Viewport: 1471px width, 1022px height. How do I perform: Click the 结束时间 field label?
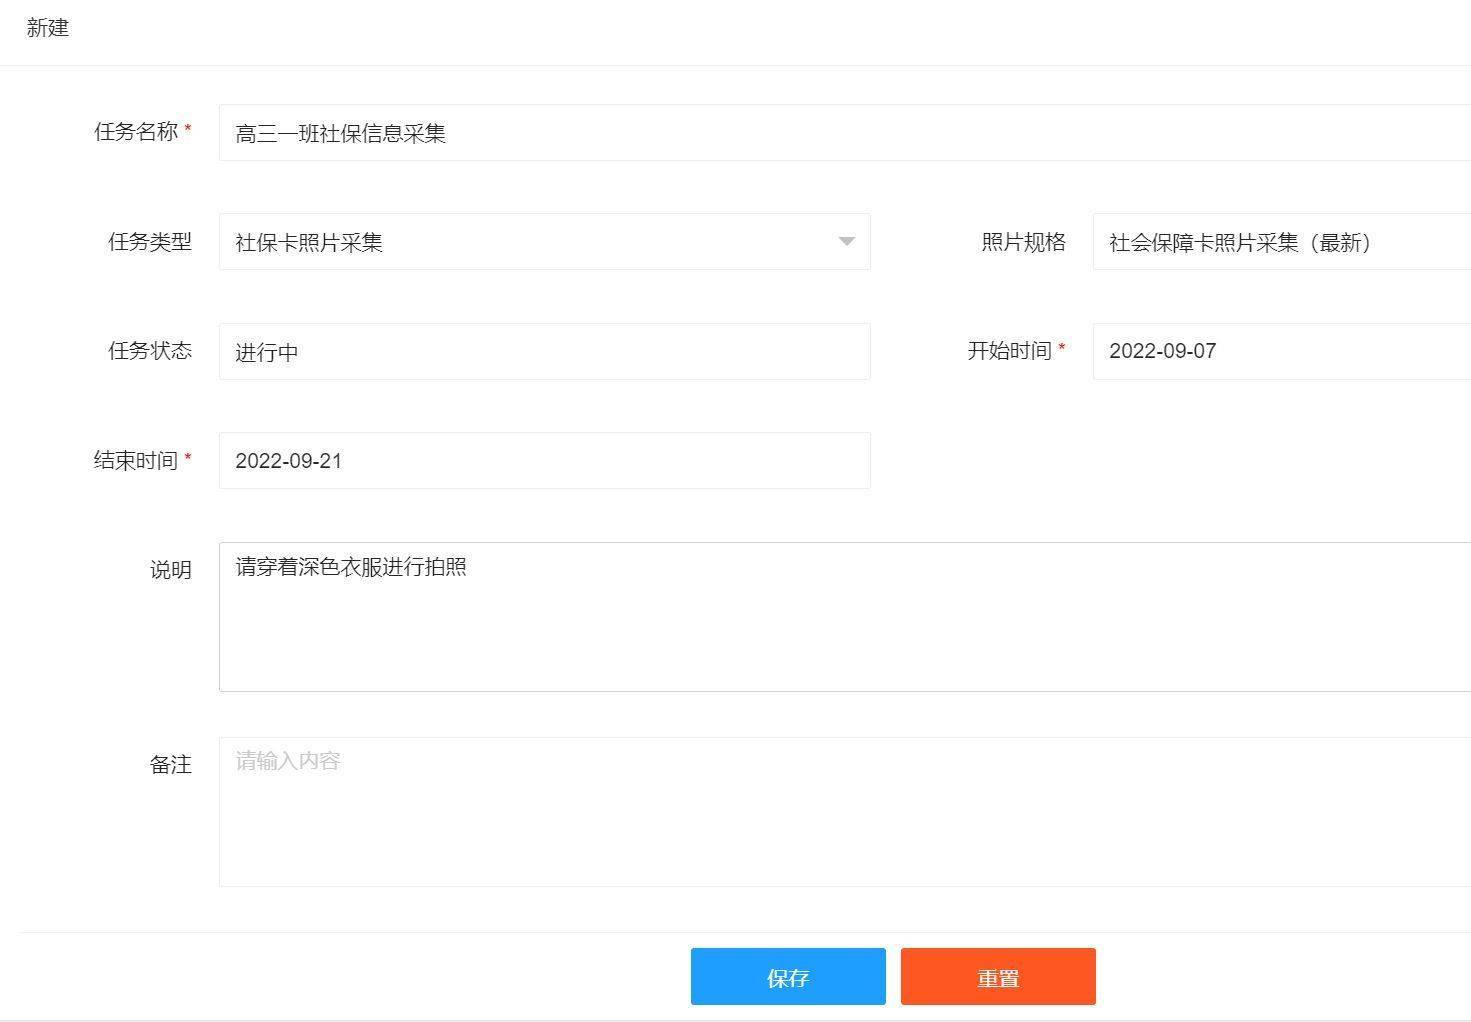coord(136,461)
